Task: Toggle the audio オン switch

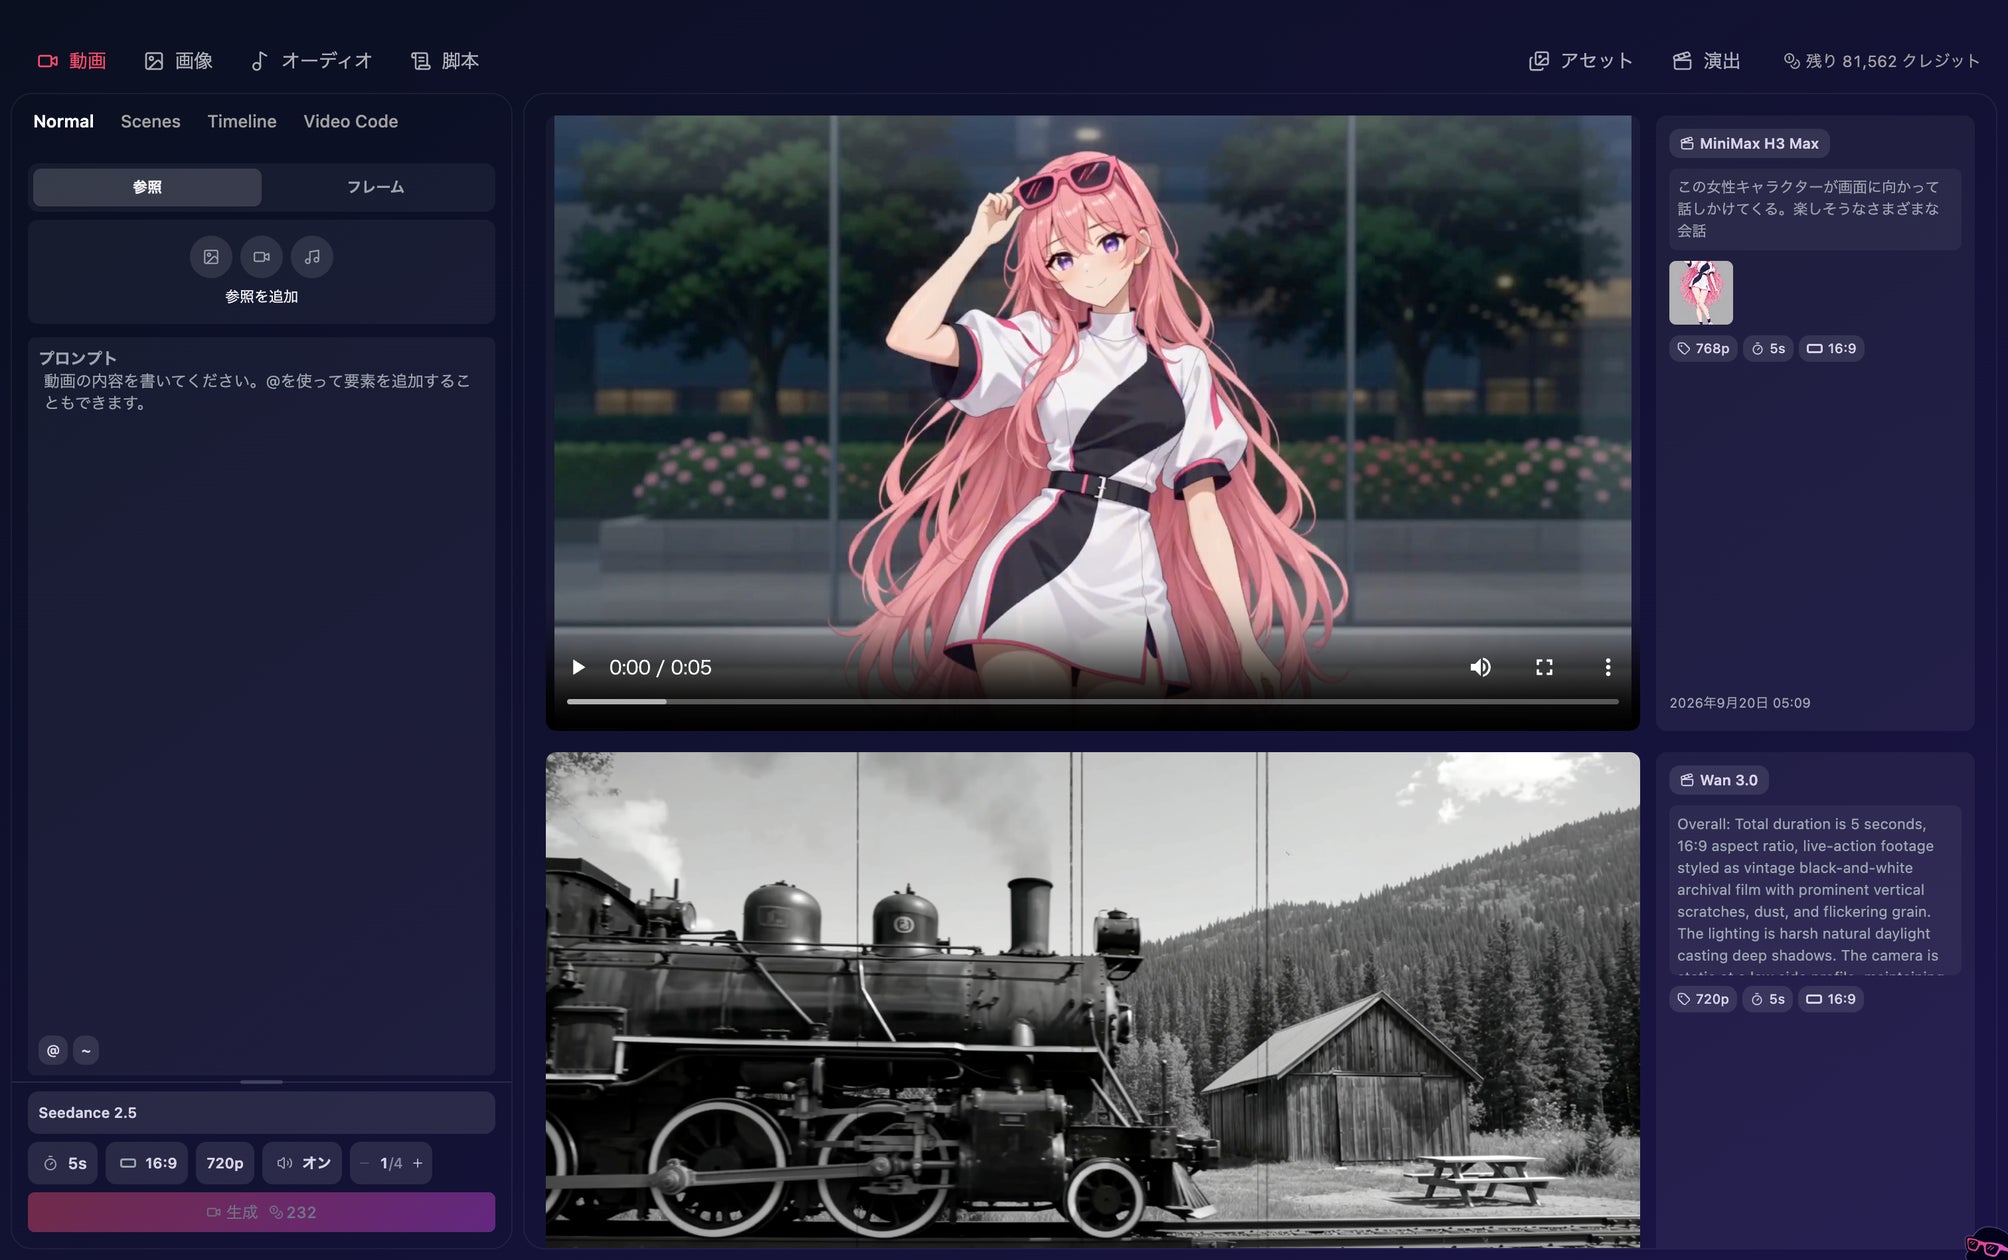Action: pyautogui.click(x=302, y=1163)
